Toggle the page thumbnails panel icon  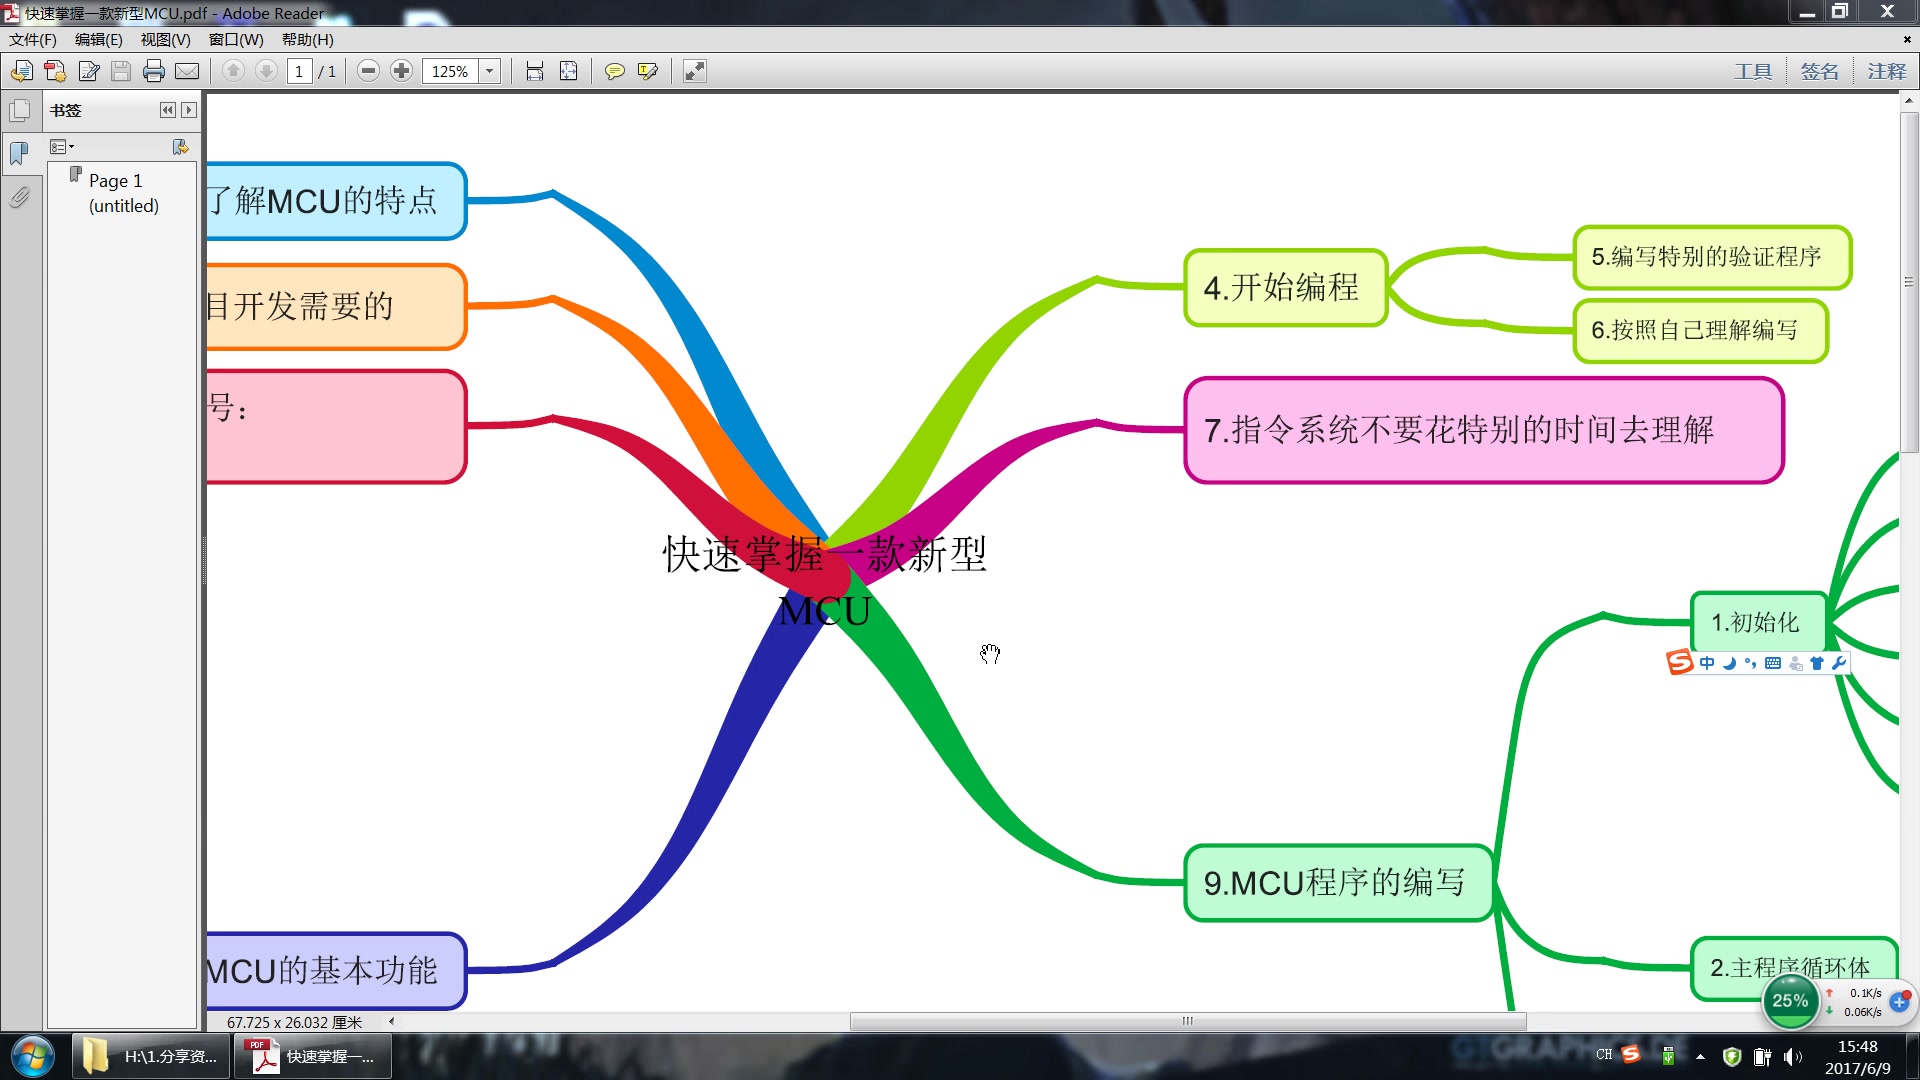(x=19, y=110)
